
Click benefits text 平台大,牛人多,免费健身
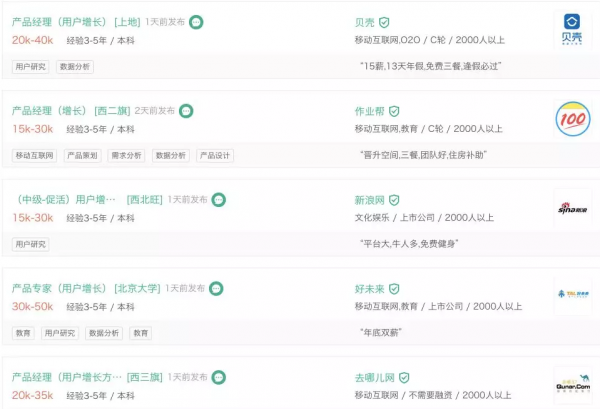pyautogui.click(x=409, y=244)
